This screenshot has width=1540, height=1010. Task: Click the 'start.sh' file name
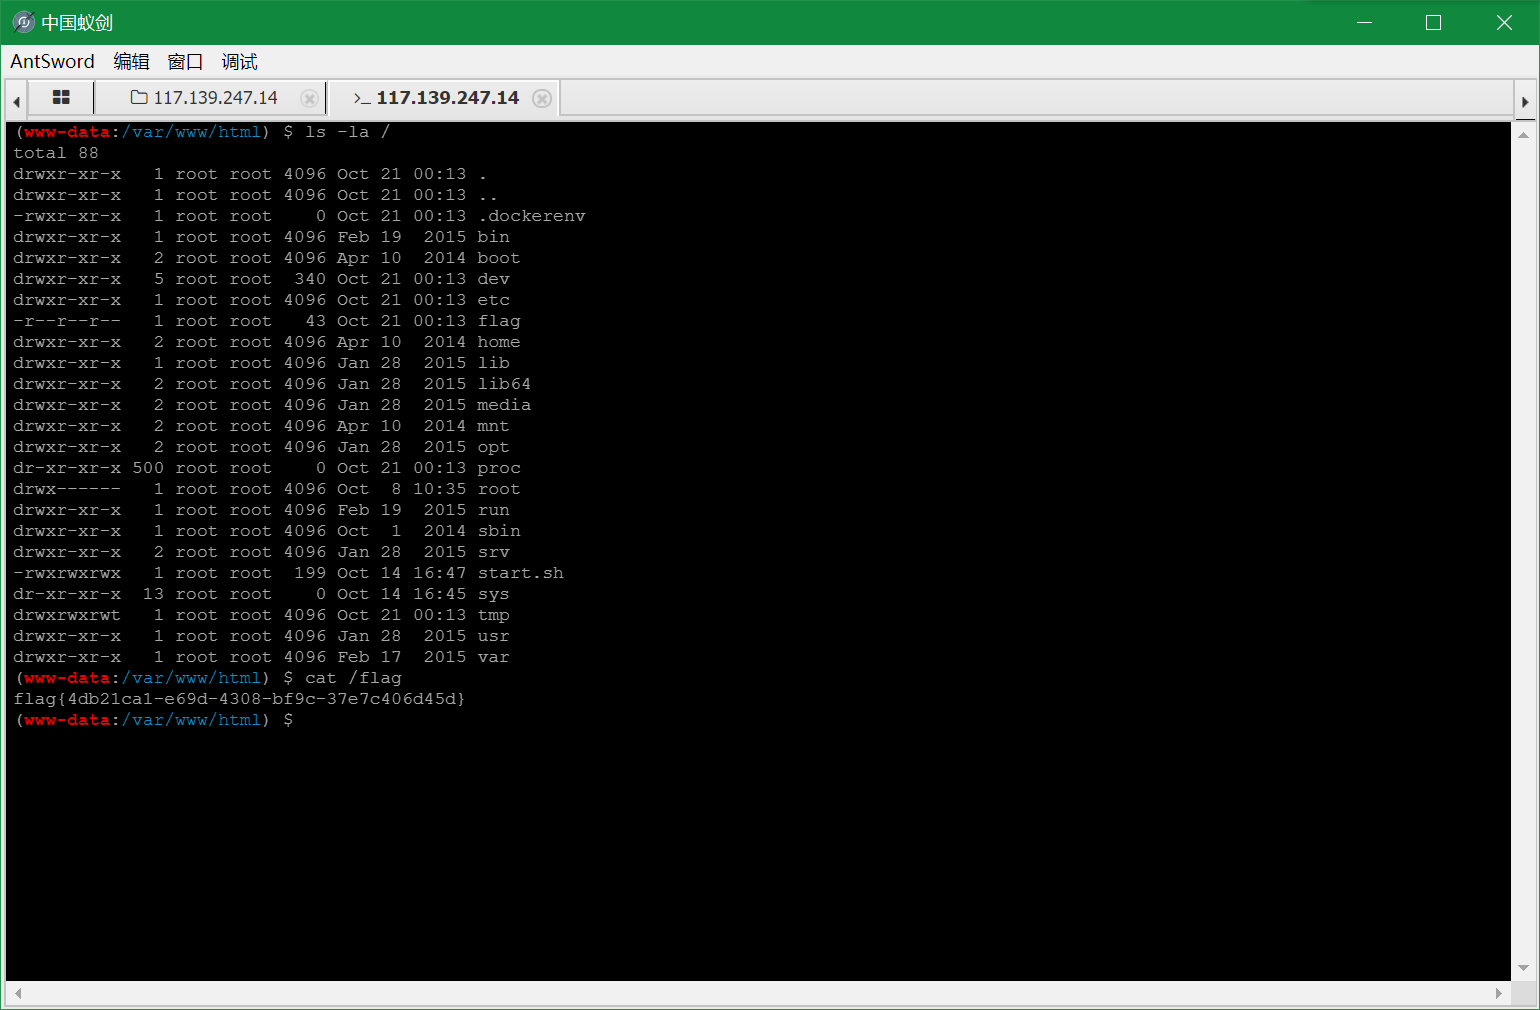point(520,573)
